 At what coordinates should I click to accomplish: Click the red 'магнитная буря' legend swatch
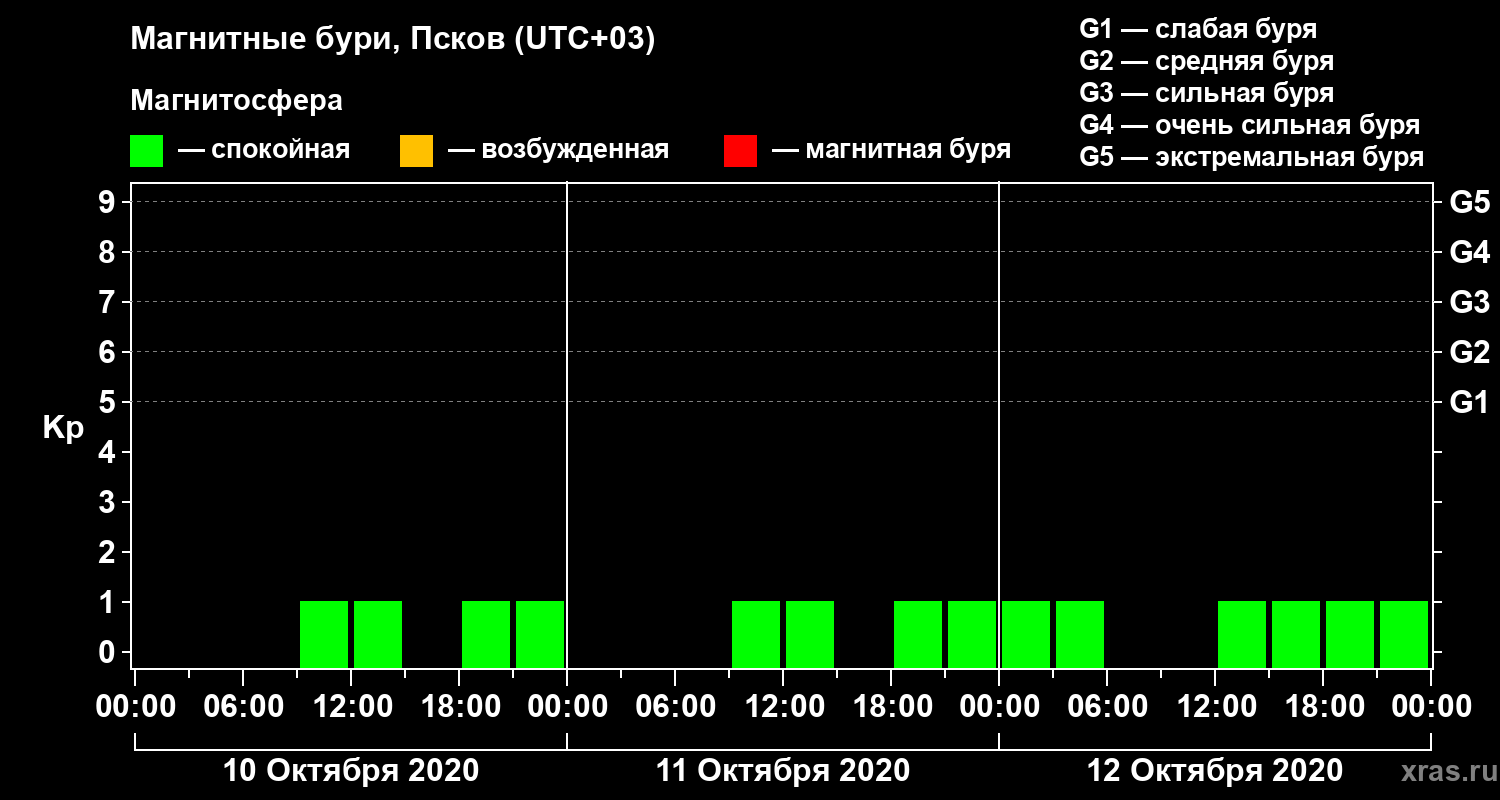(740, 151)
